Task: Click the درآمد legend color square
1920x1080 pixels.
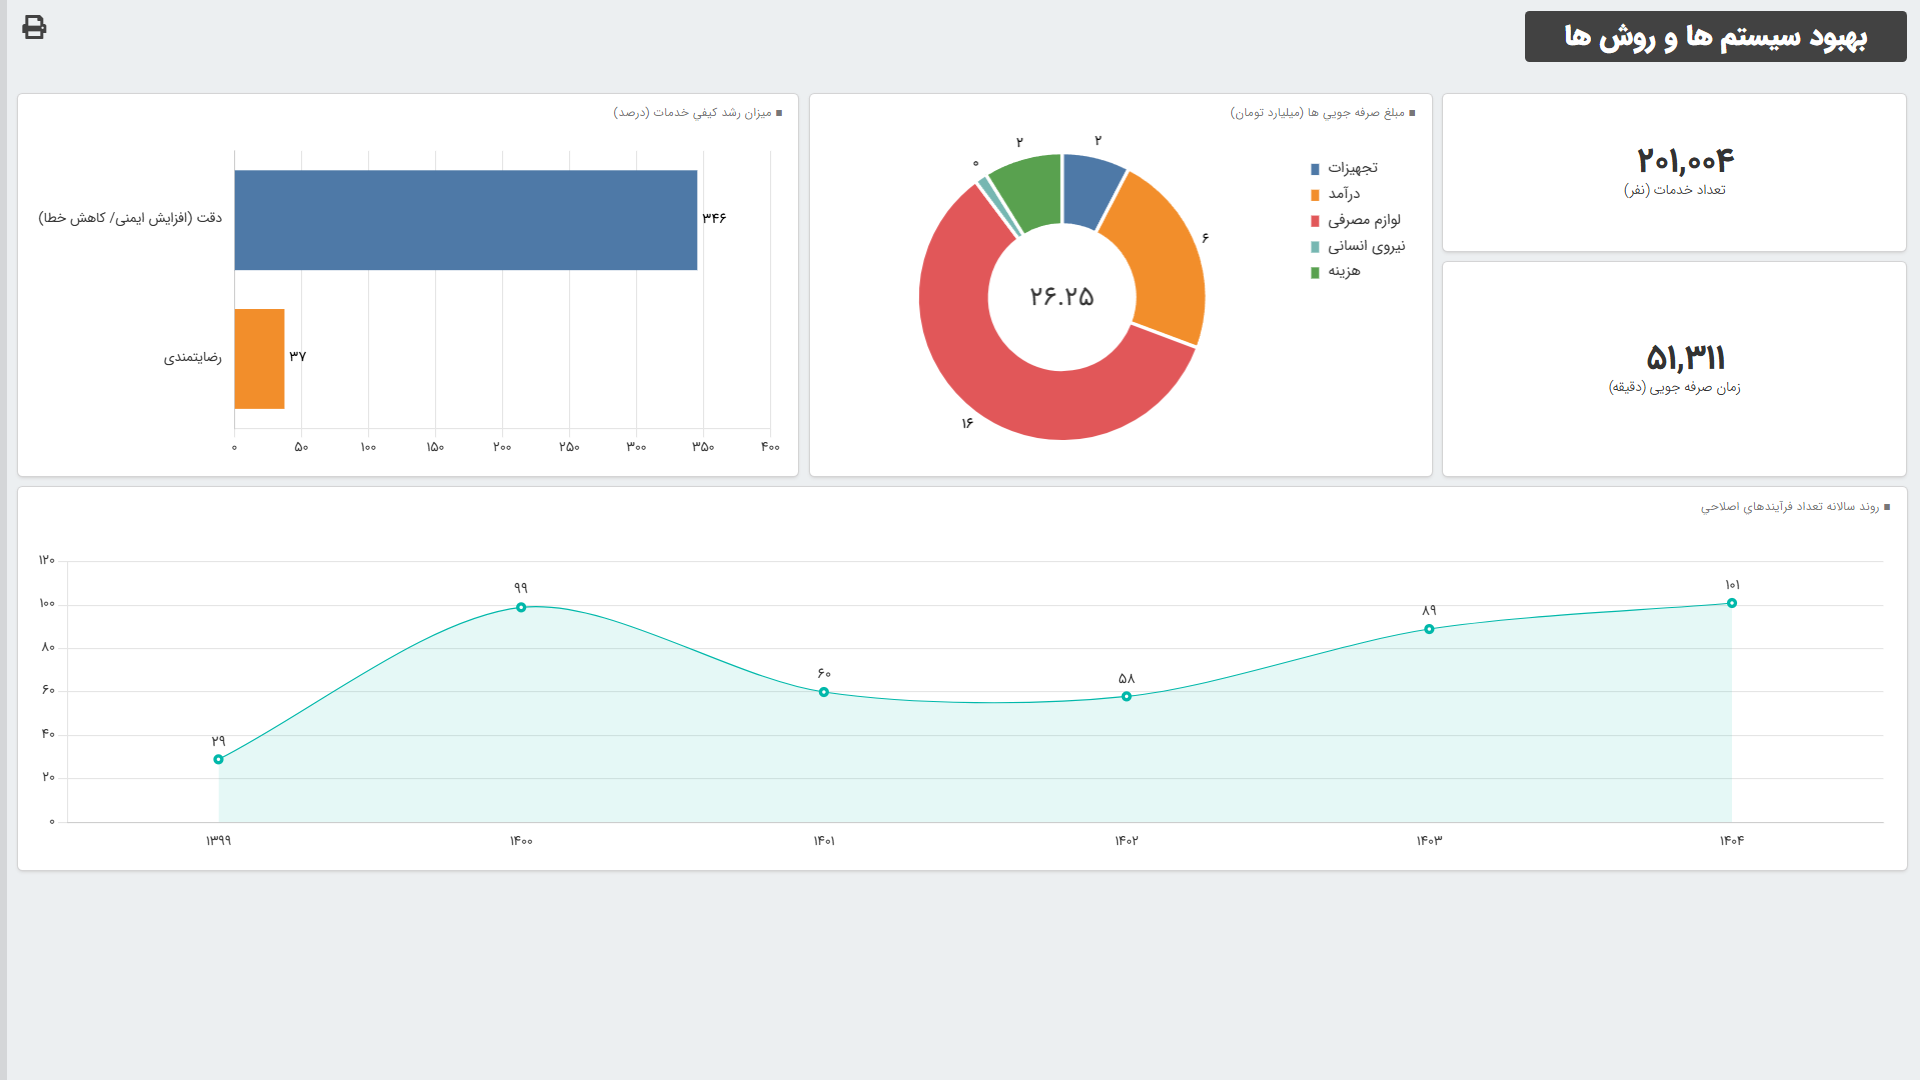Action: (1315, 195)
